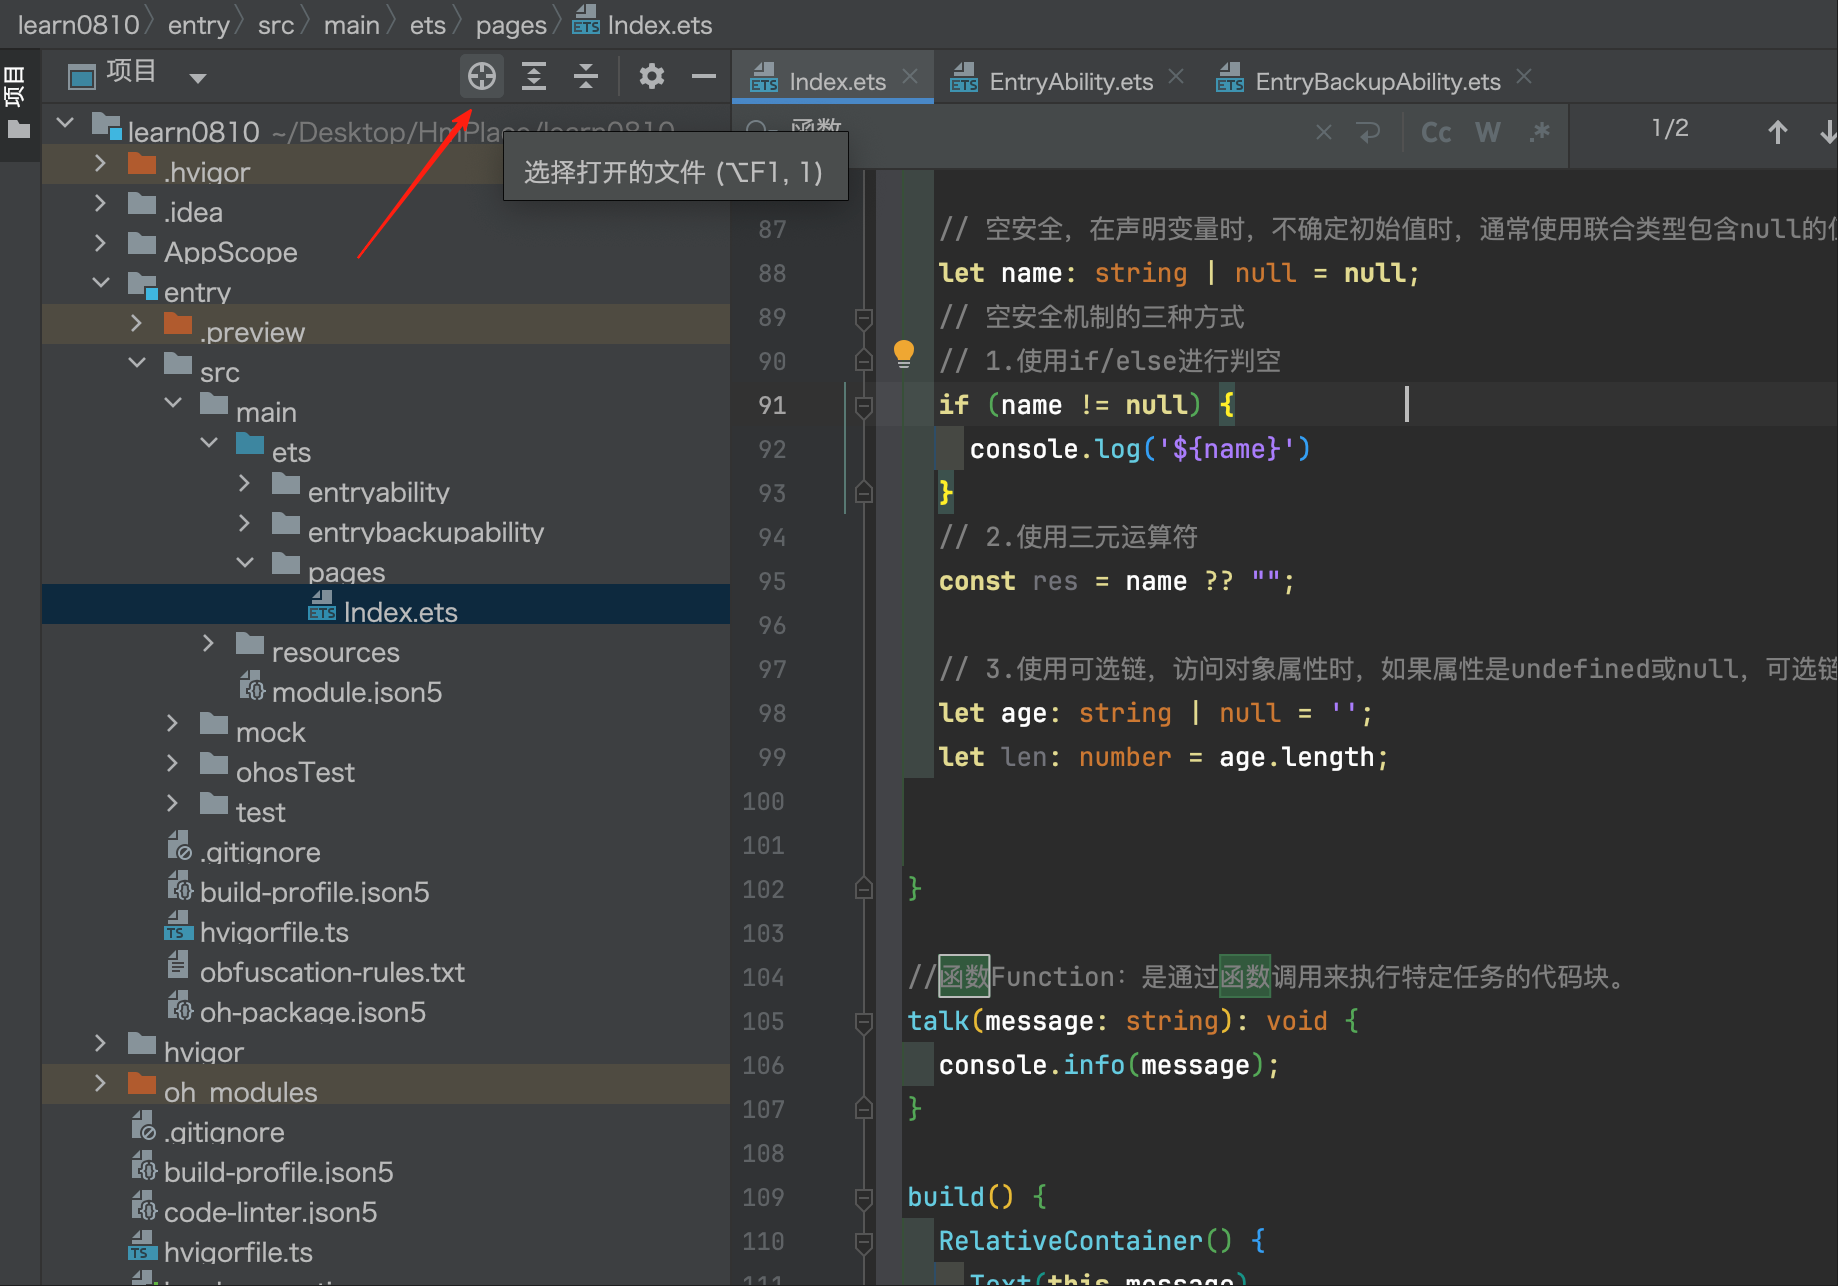
Task: Expand the entrybackupability folder
Action: (244, 523)
